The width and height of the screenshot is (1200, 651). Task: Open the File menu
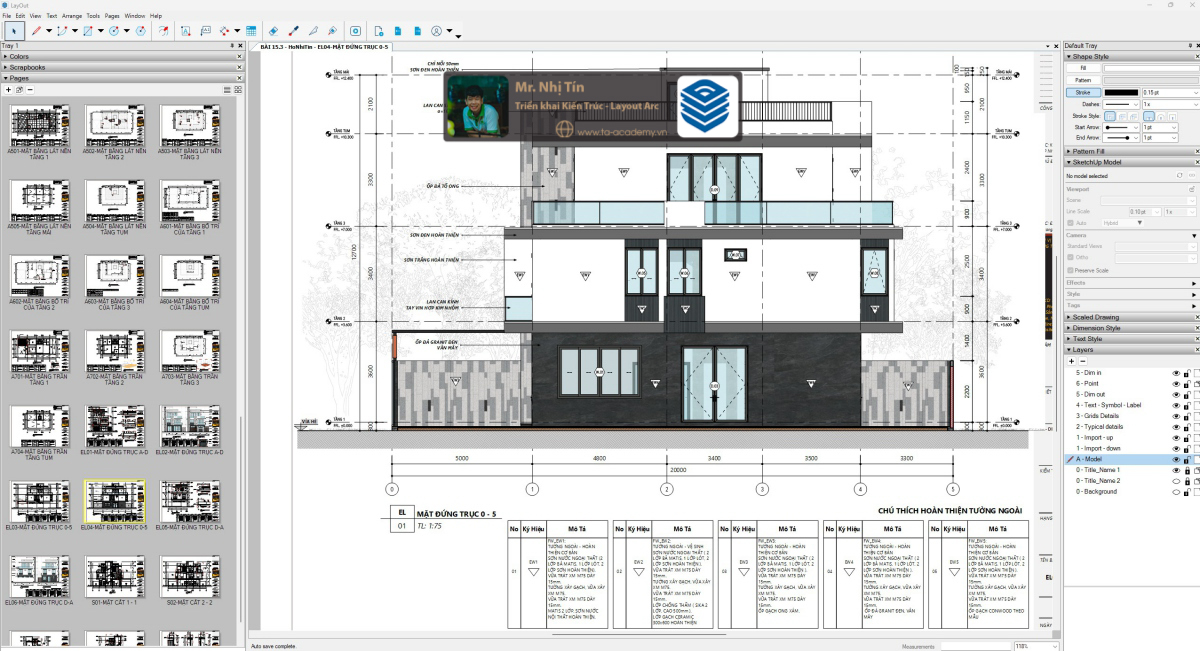pos(6,16)
